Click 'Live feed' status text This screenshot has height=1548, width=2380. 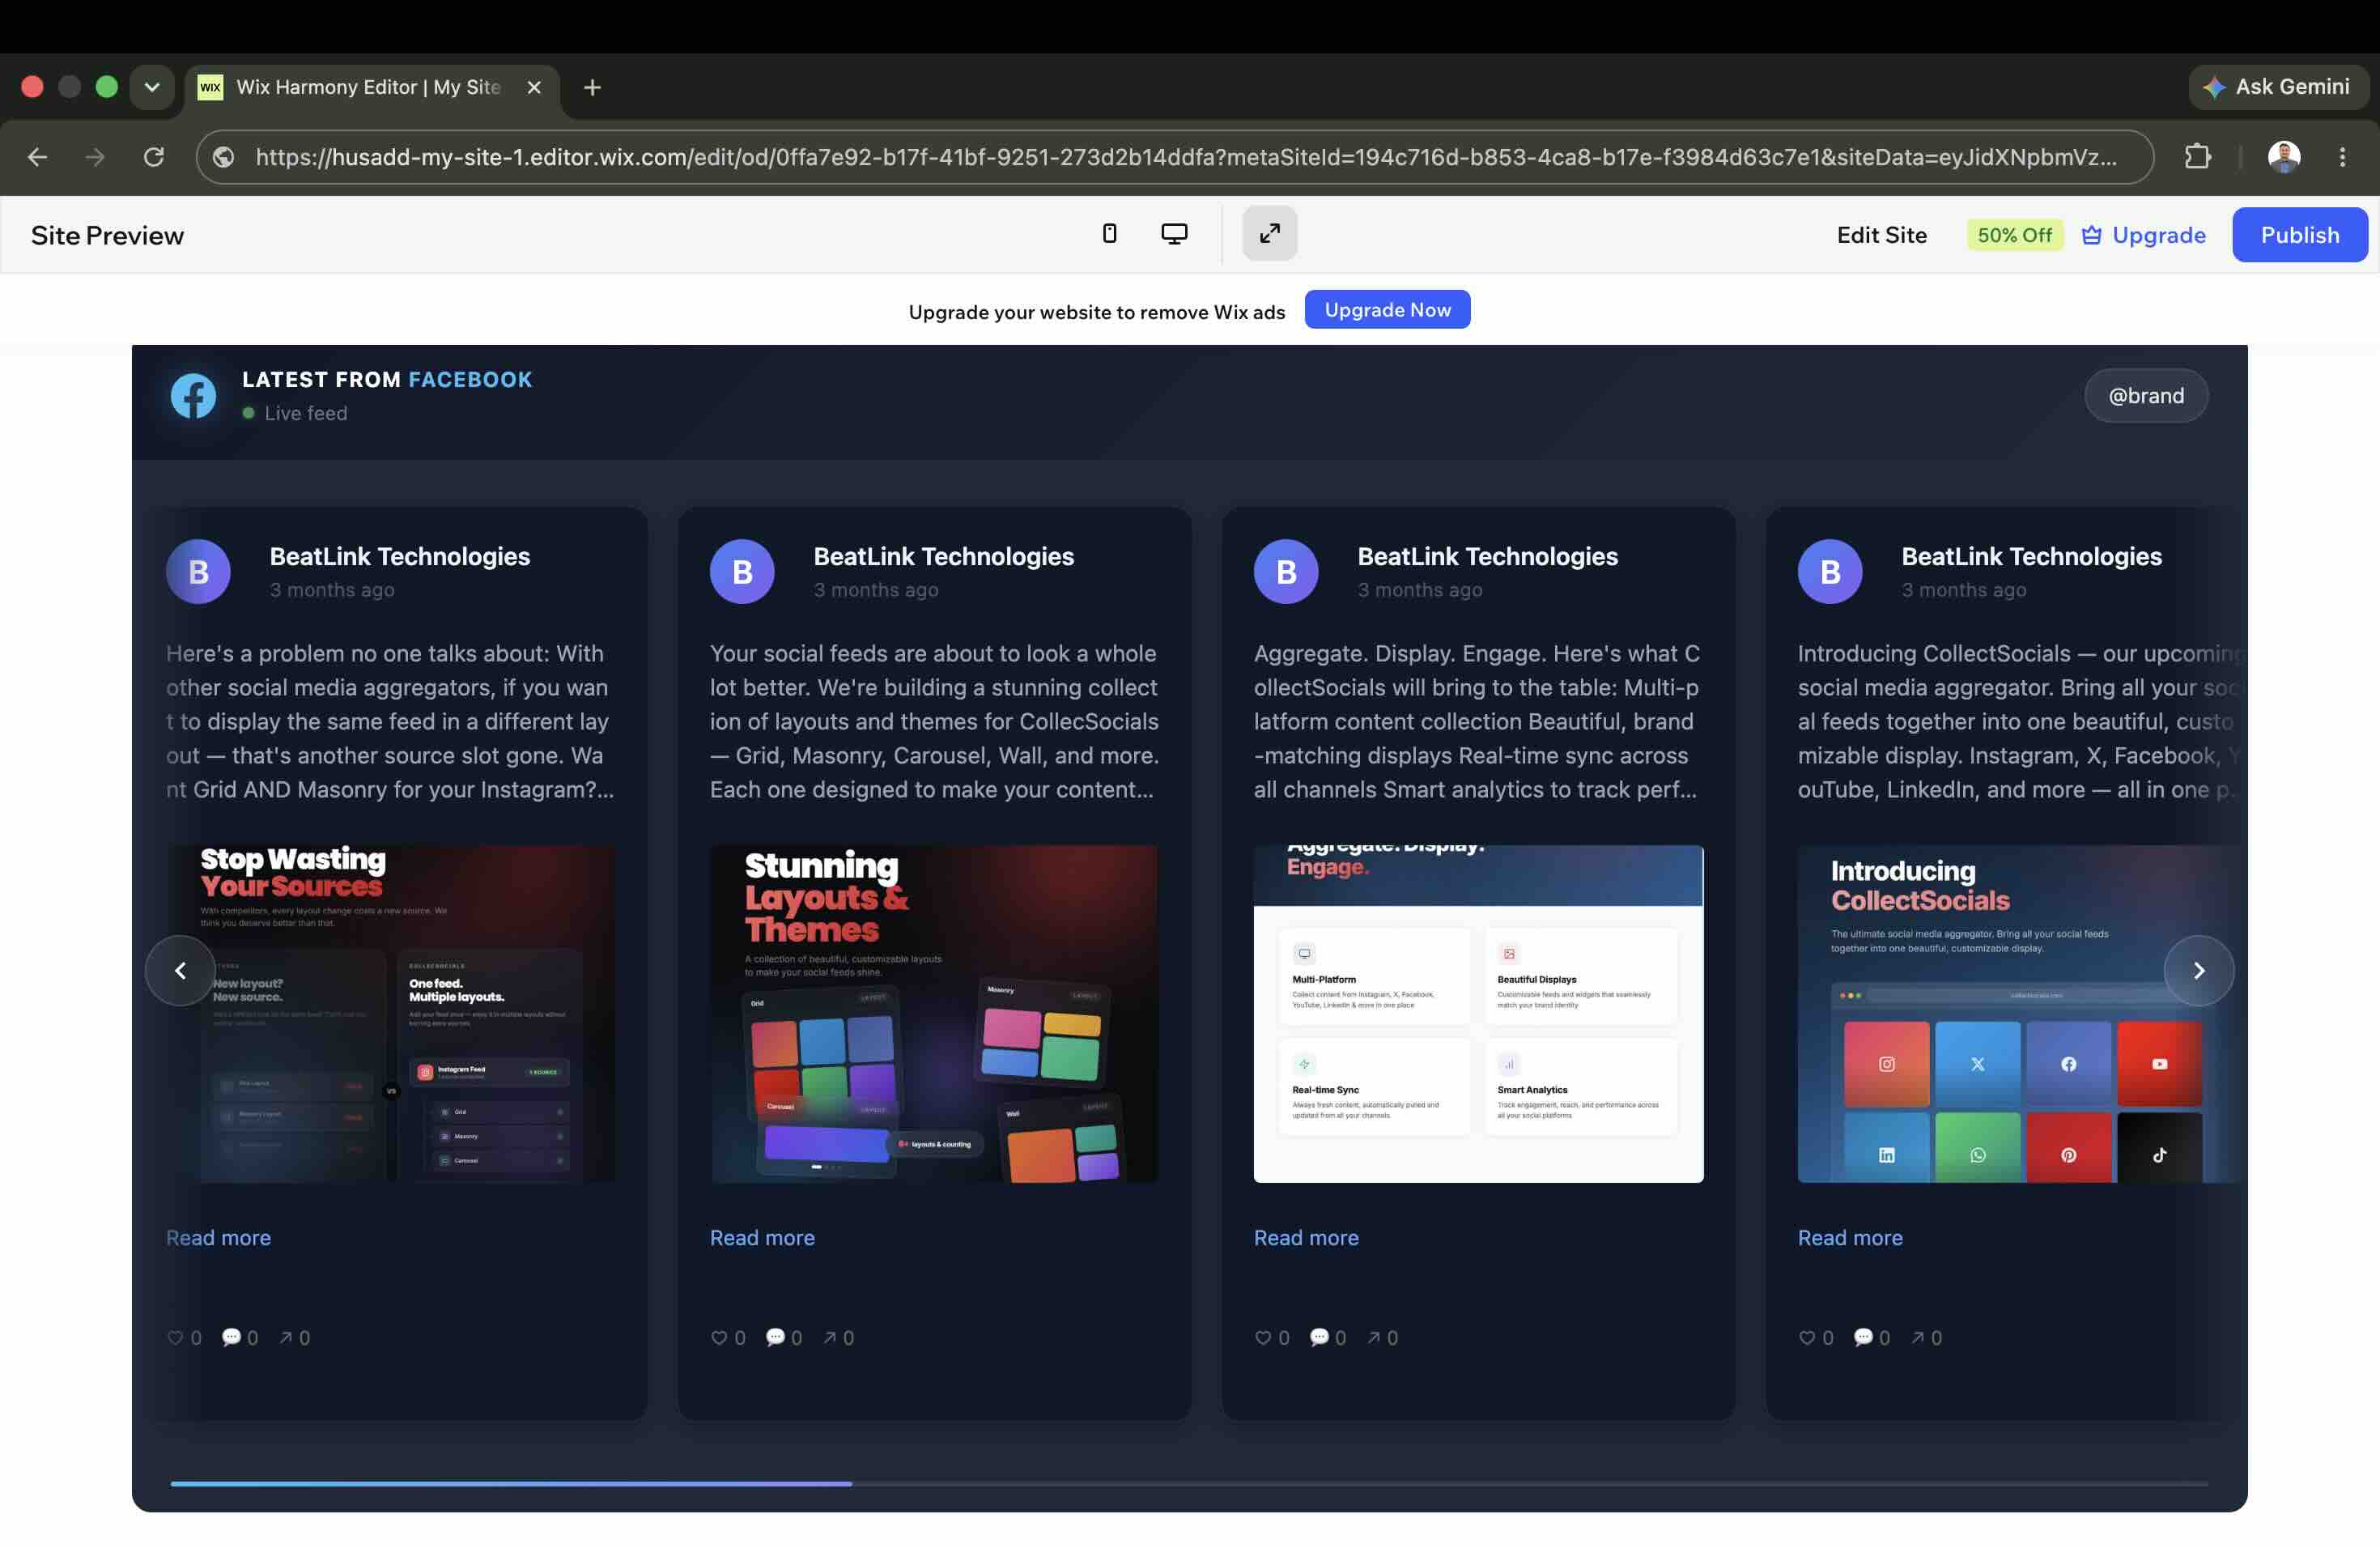[x=306, y=414]
